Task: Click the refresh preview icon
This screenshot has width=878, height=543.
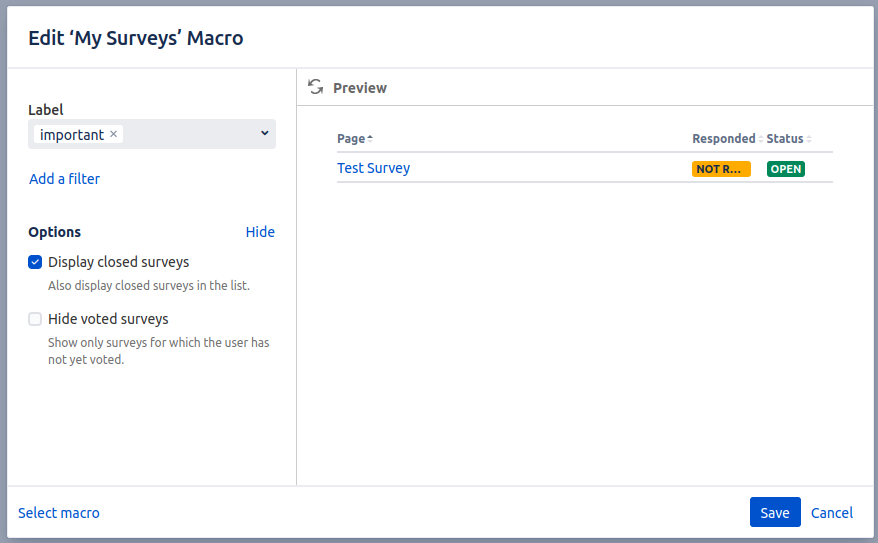Action: [316, 87]
